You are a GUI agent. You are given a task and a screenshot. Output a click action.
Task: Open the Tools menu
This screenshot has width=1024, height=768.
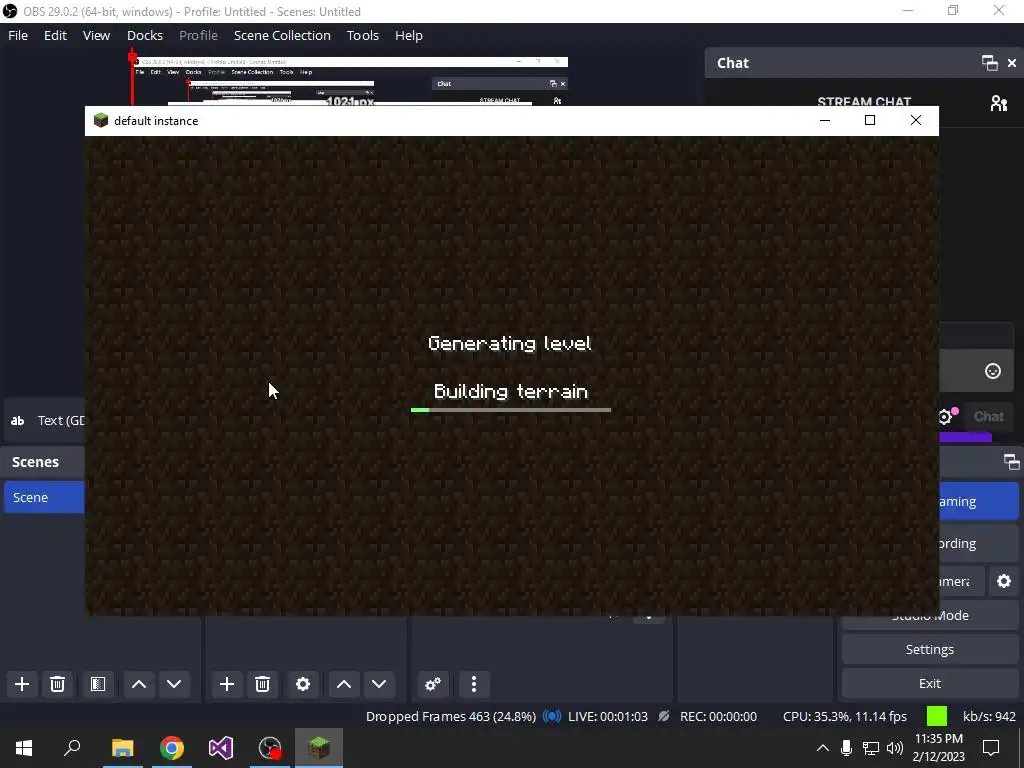pyautogui.click(x=362, y=35)
